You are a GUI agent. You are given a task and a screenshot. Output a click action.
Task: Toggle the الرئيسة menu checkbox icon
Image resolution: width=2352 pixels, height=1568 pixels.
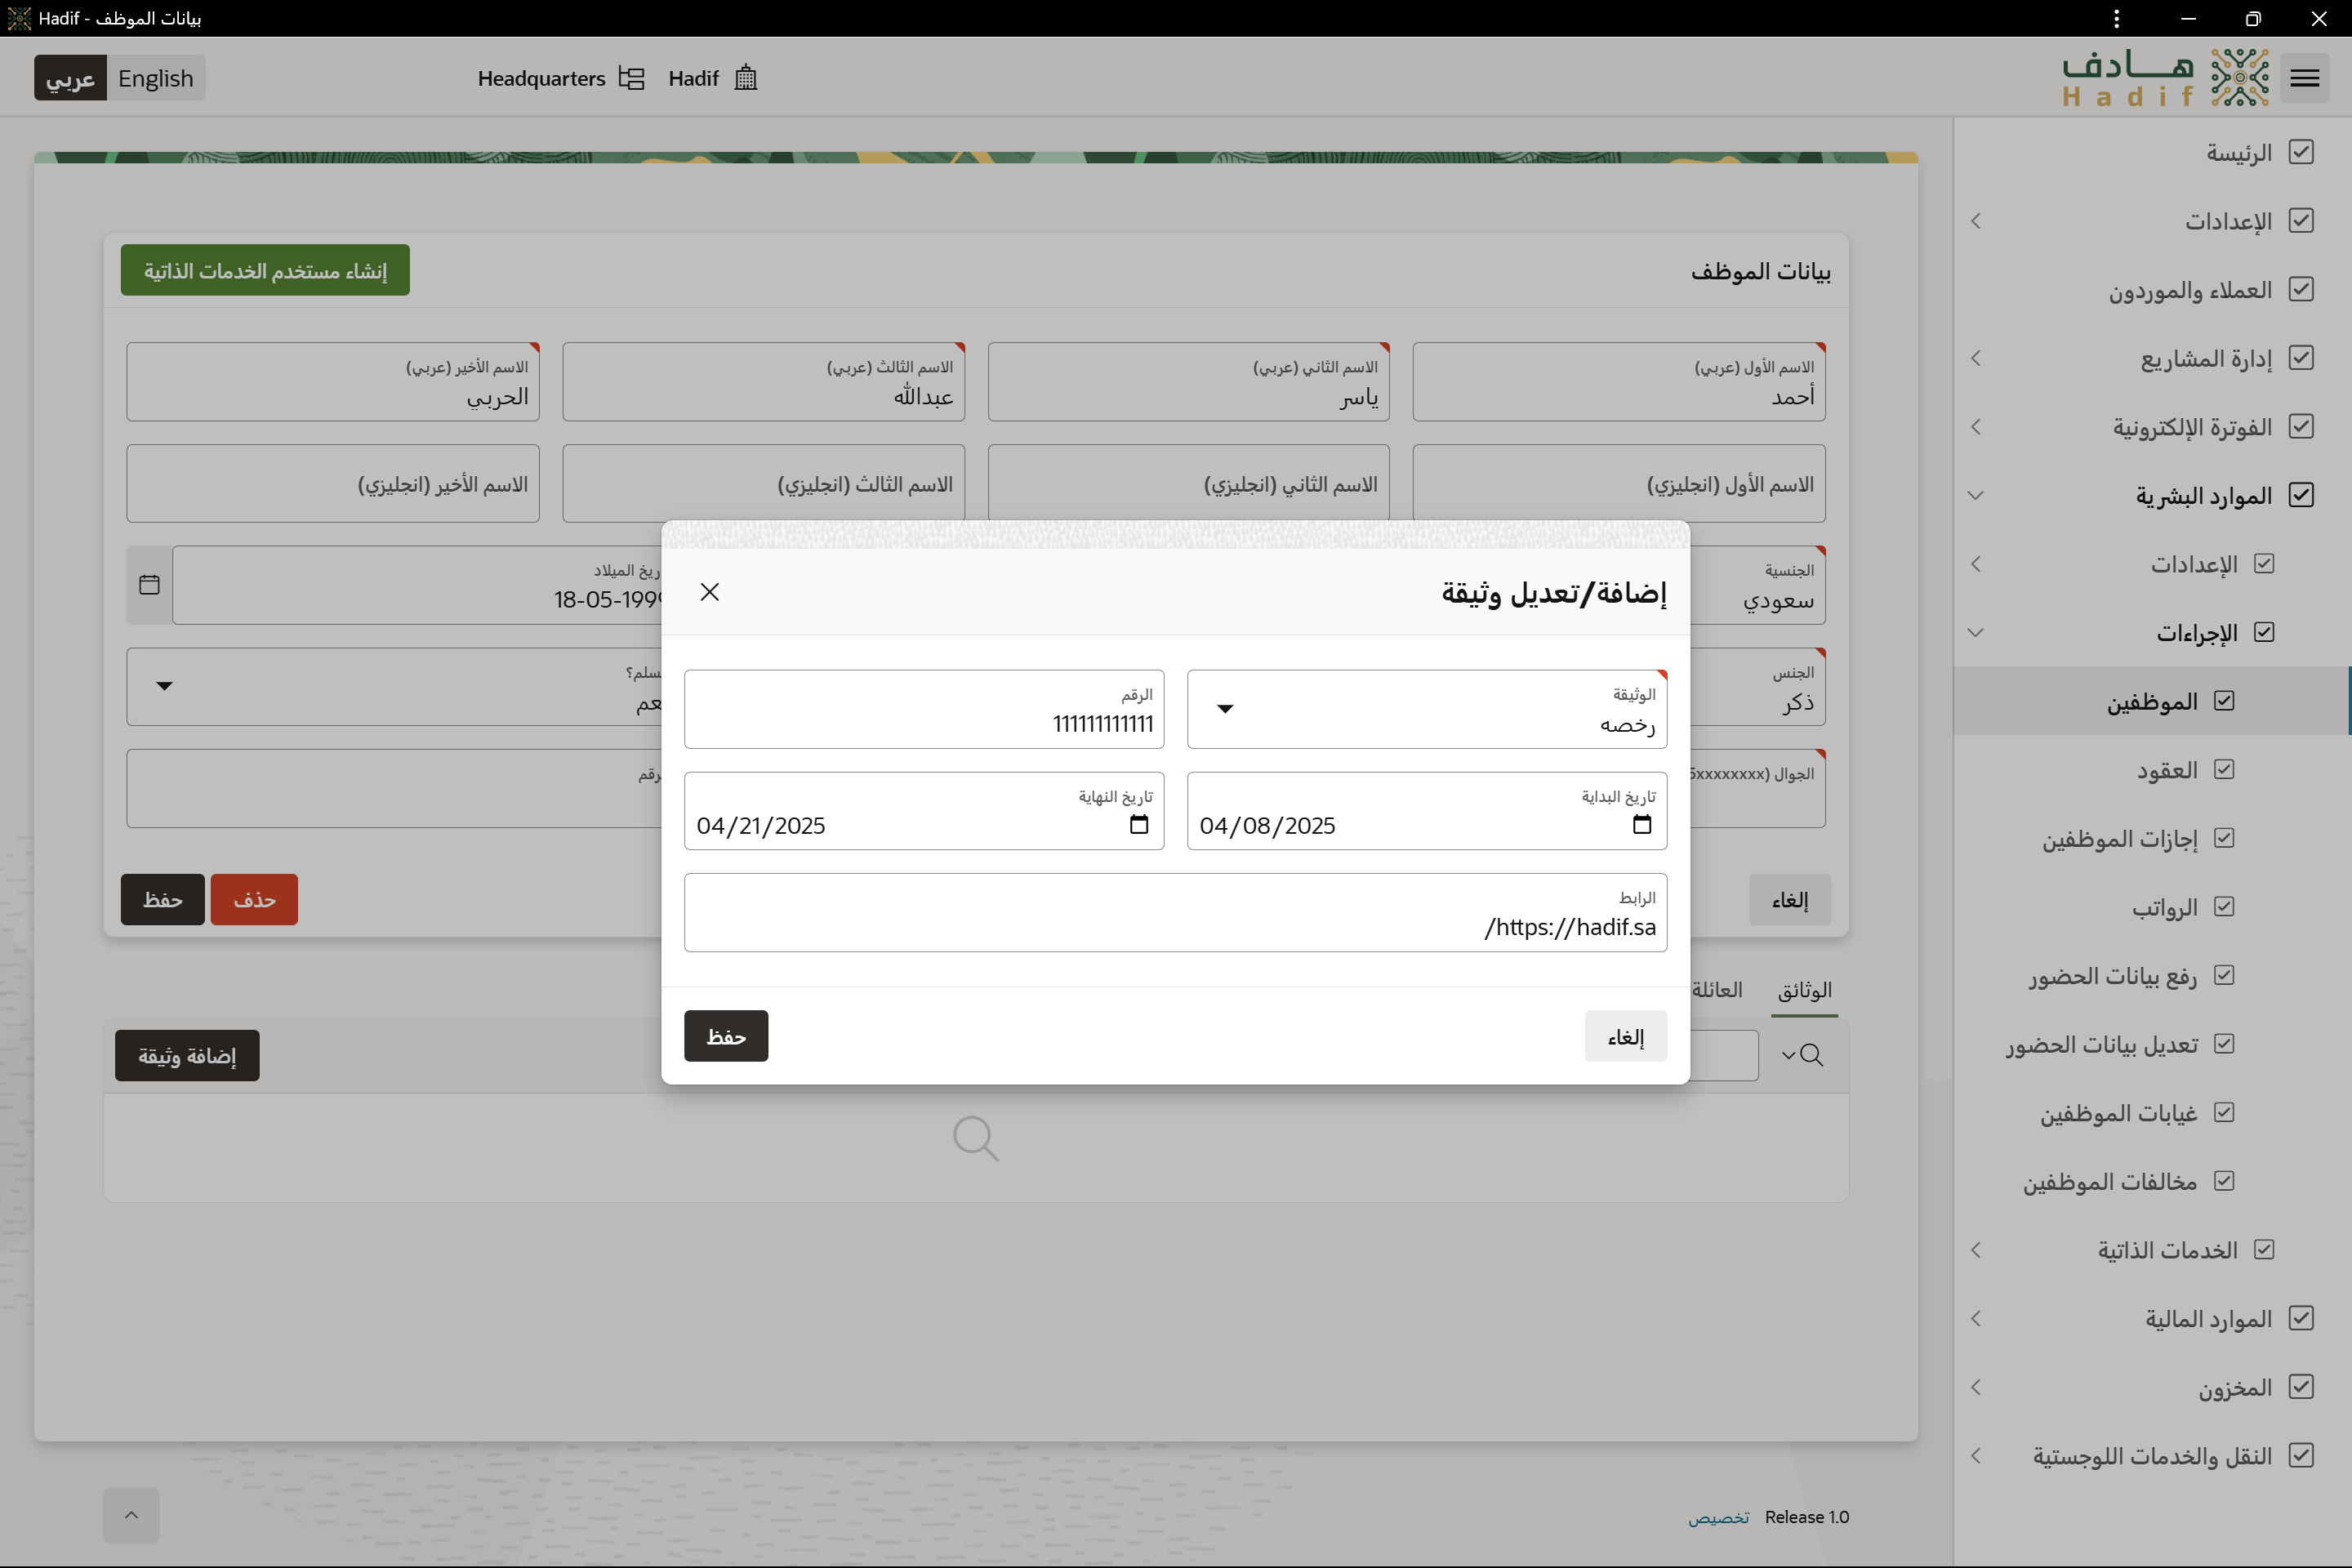[2301, 152]
